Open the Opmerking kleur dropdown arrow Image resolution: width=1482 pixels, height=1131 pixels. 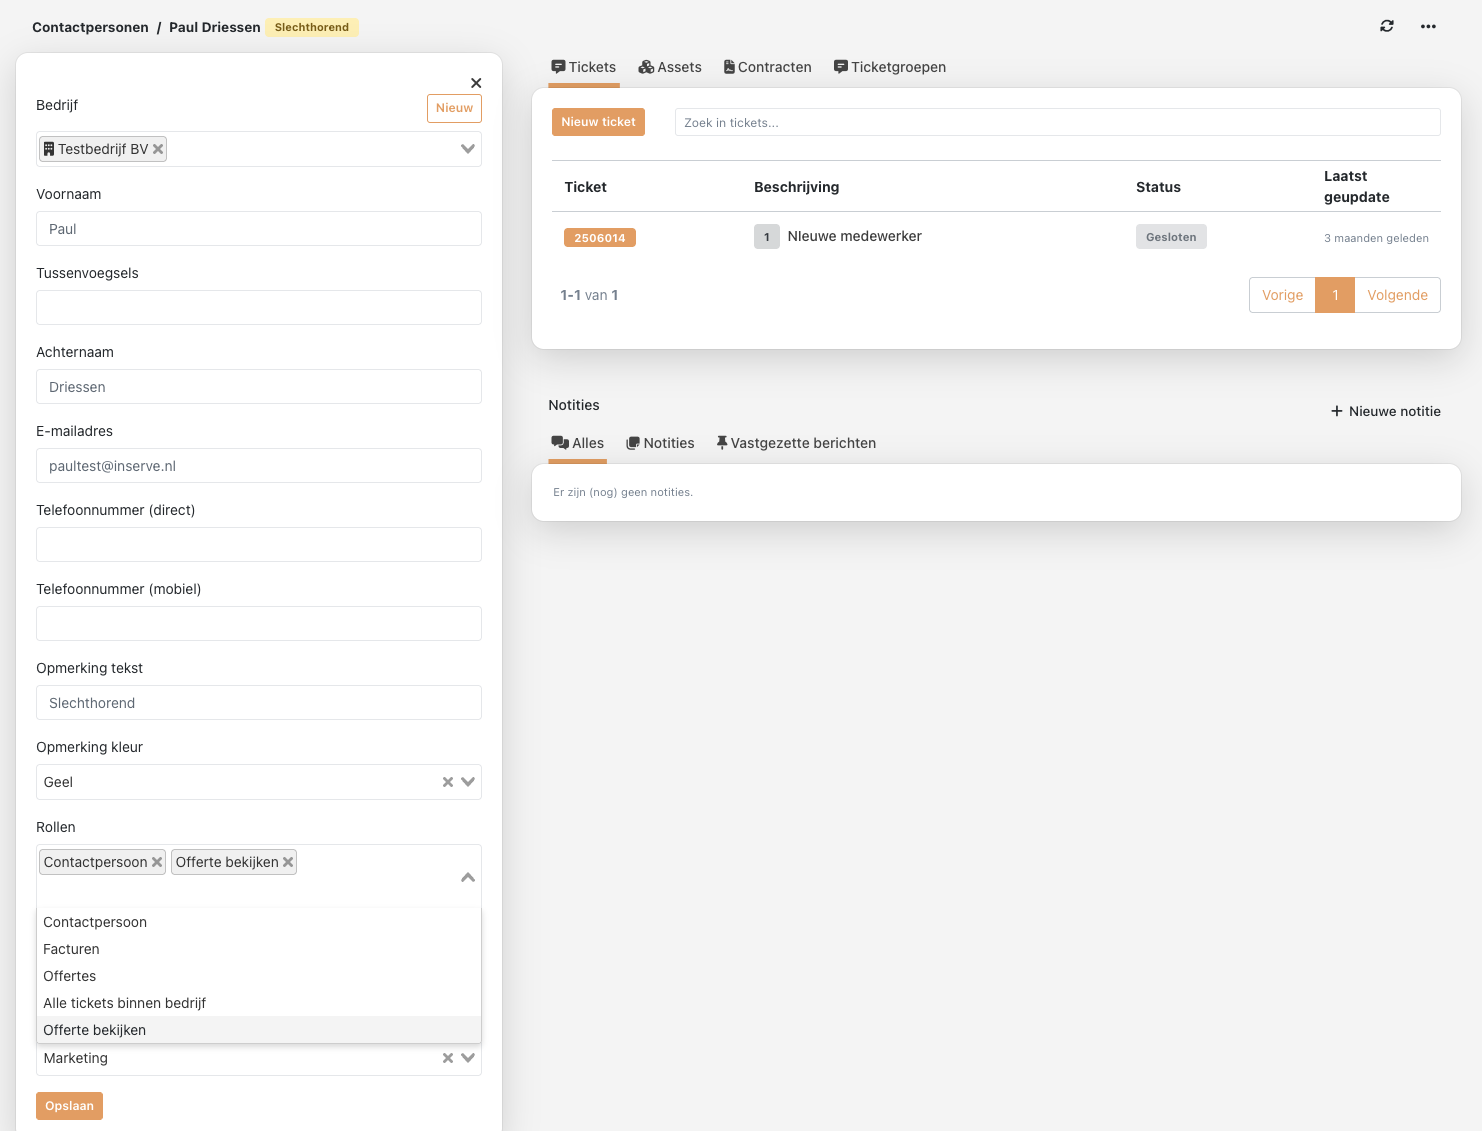coord(467,782)
